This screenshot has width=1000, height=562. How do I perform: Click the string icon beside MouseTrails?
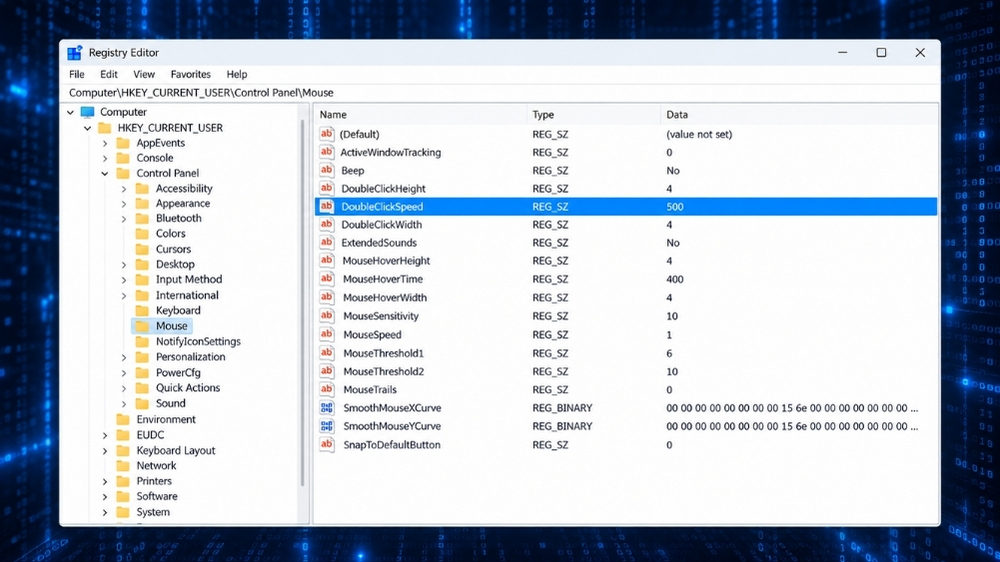327,389
